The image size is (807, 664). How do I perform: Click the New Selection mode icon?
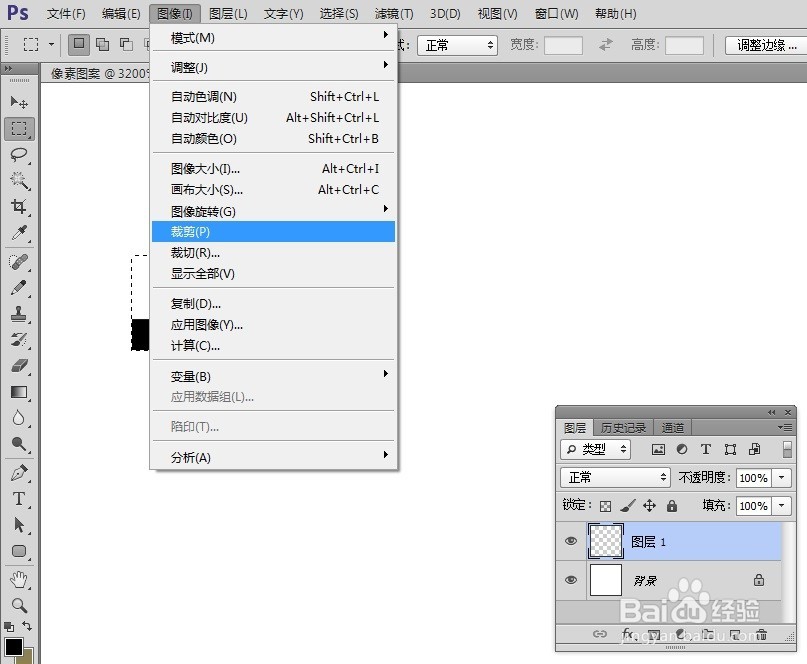(79, 44)
